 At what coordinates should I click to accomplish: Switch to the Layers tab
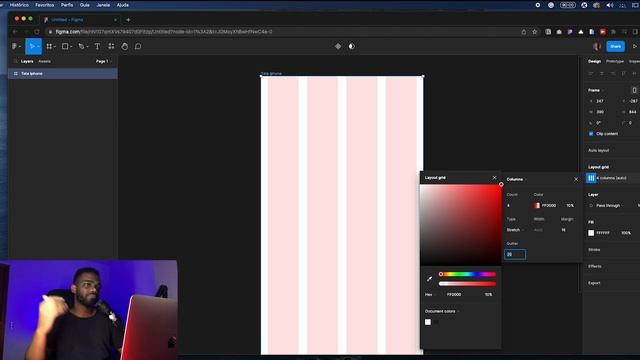click(27, 61)
